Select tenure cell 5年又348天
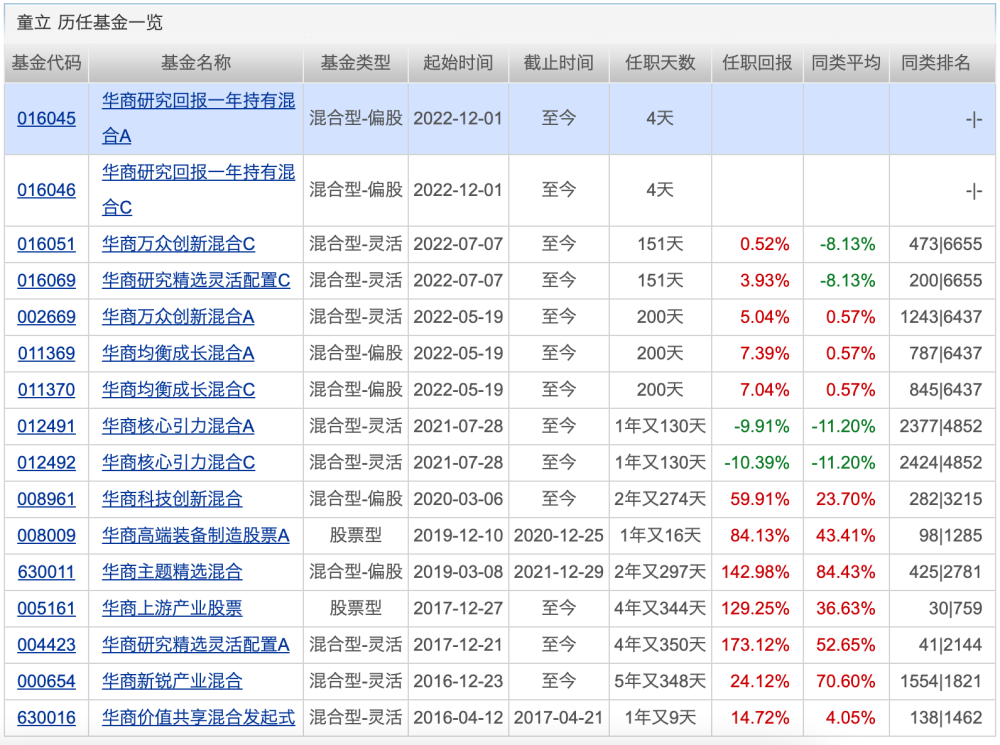 click(660, 681)
